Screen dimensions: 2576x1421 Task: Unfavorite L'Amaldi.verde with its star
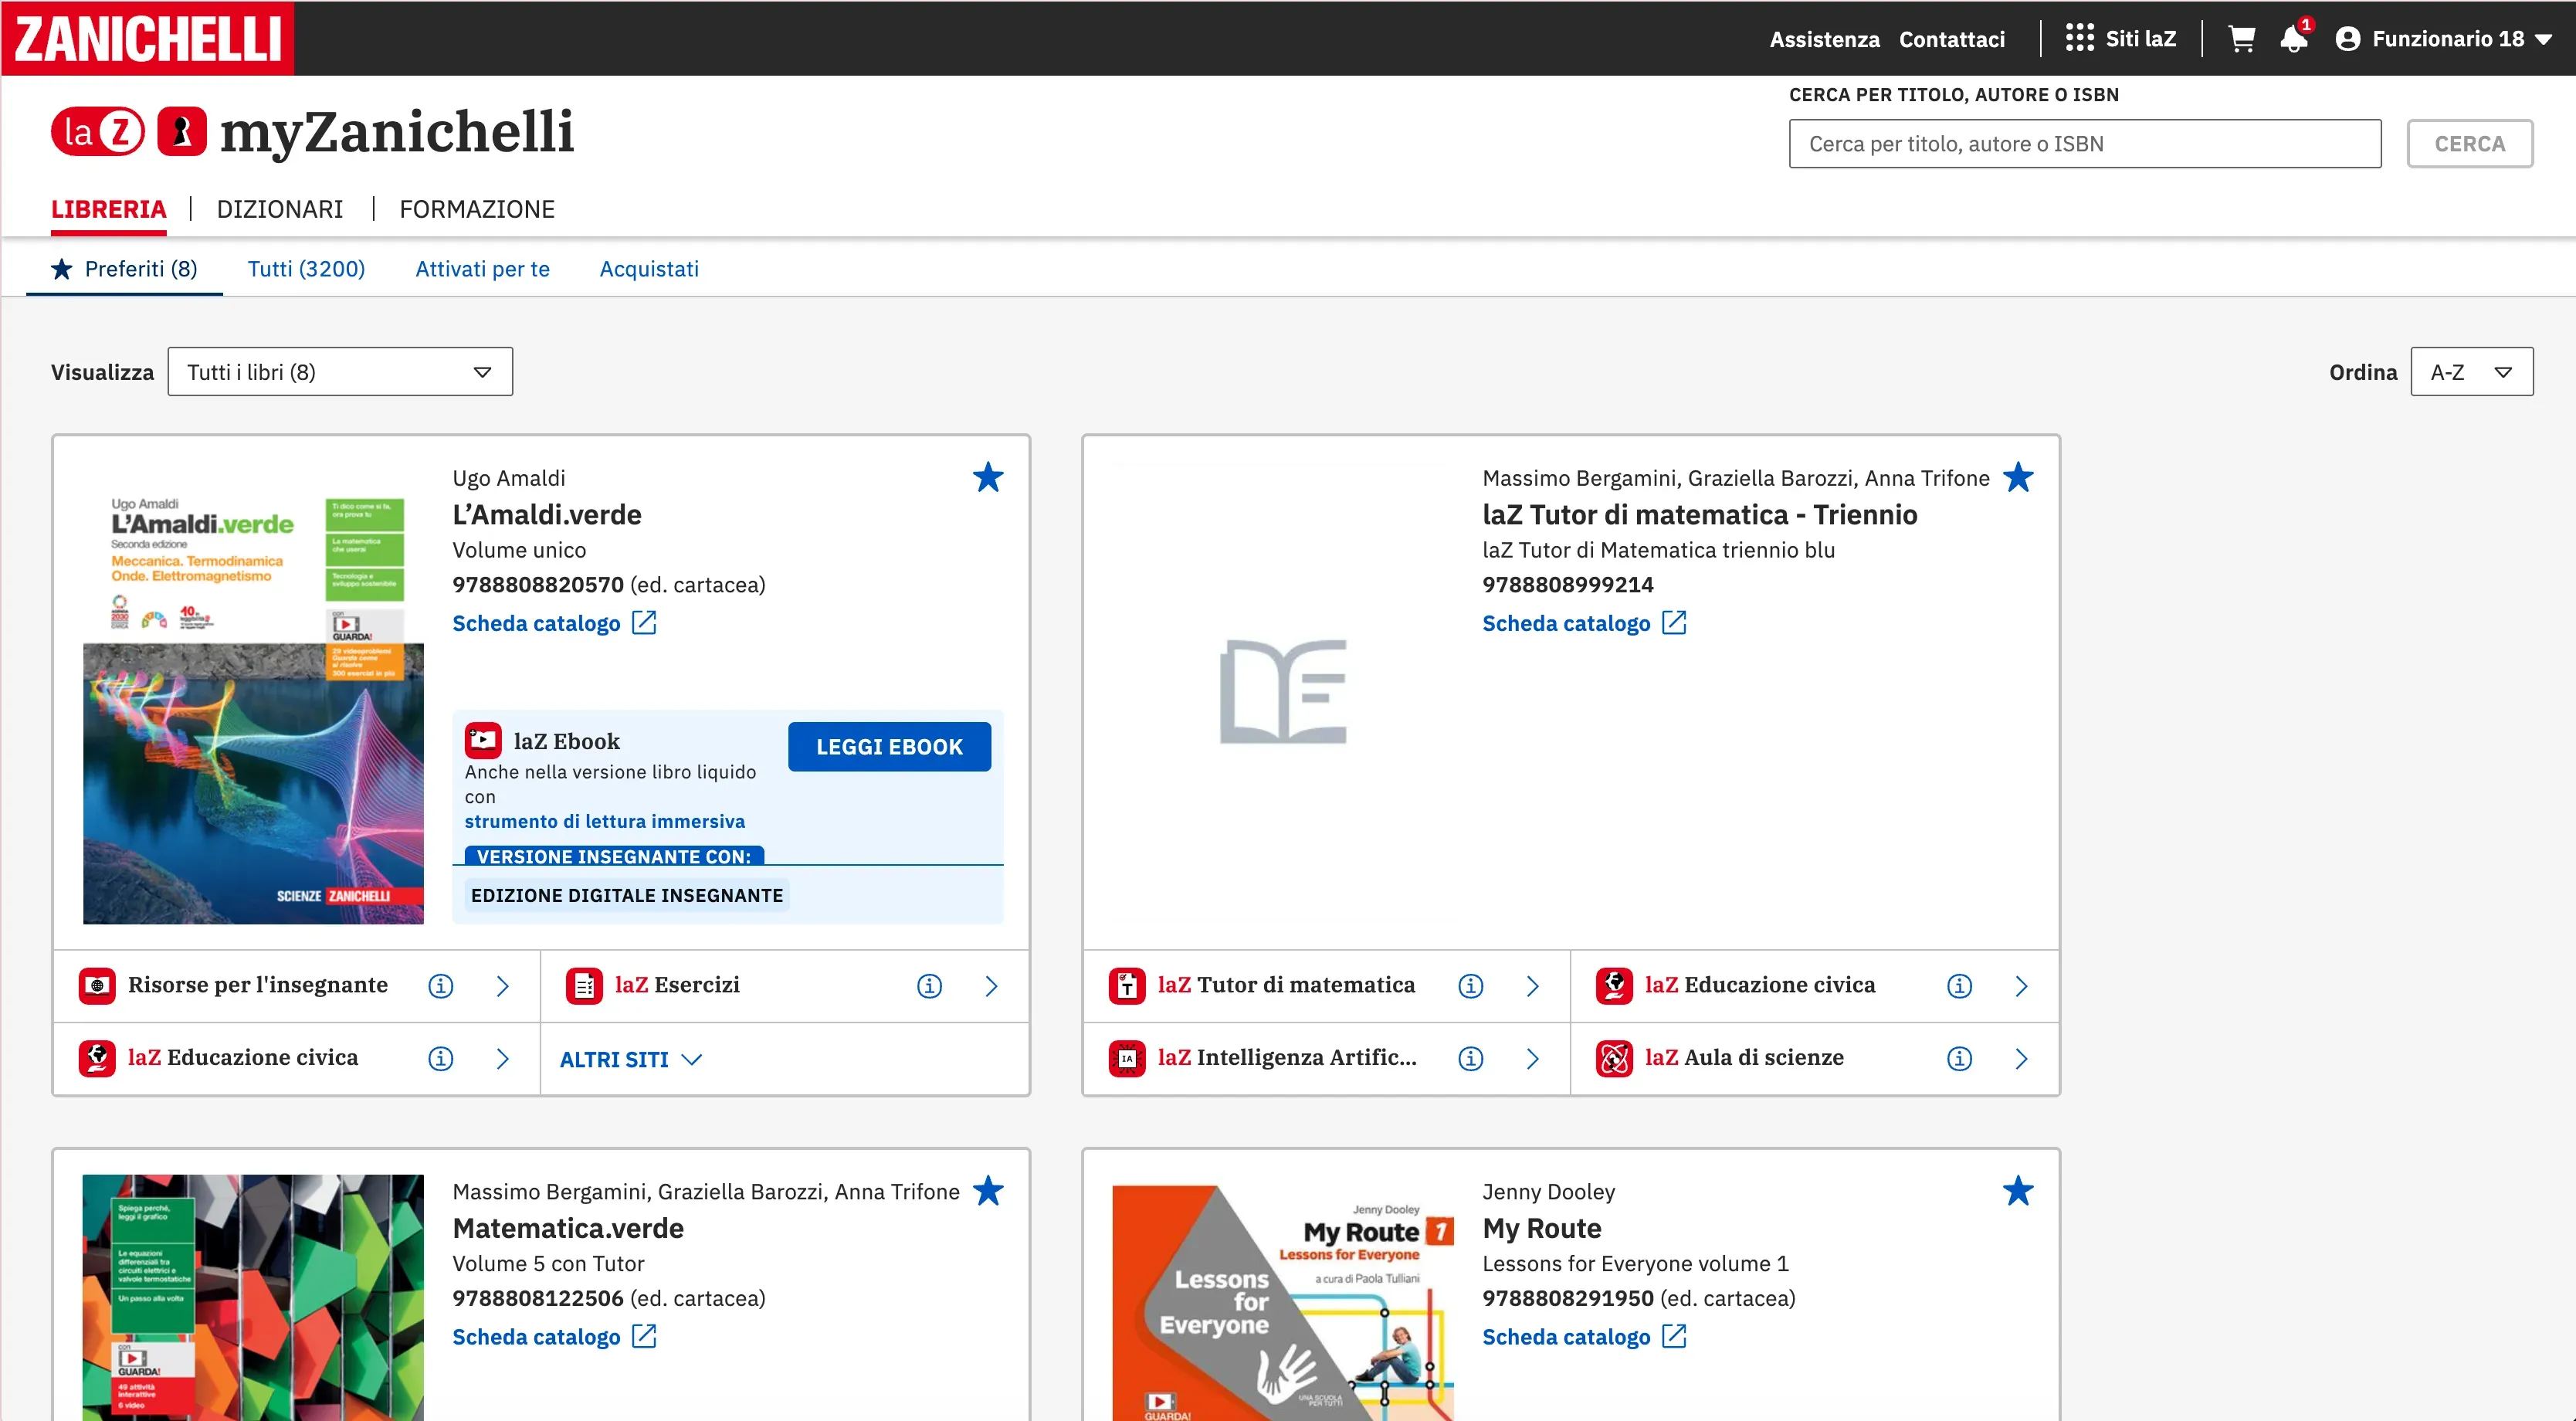pos(988,477)
